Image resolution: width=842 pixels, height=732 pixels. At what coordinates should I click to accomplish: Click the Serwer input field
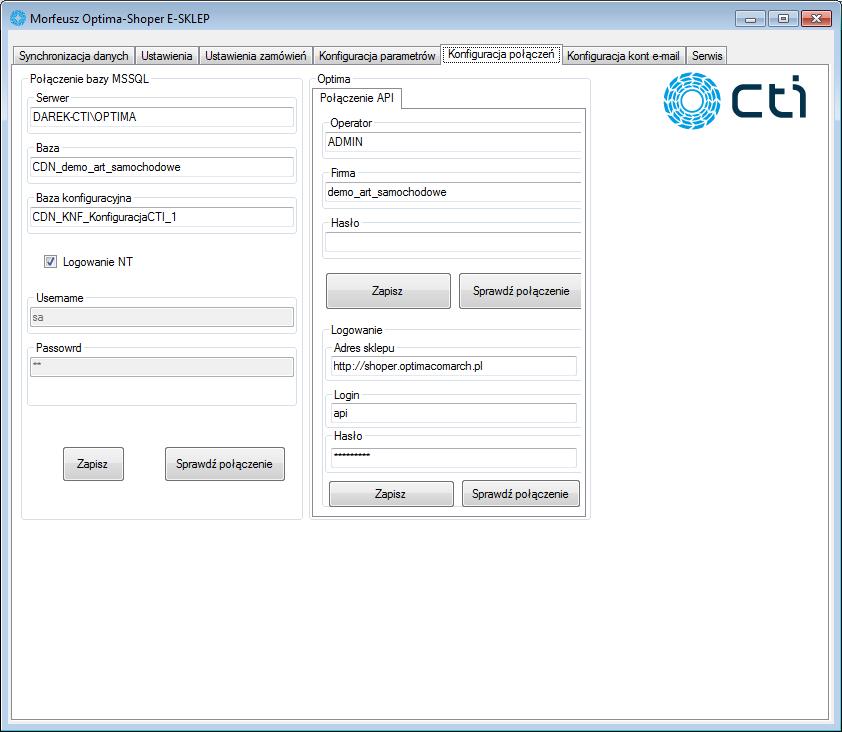tap(162, 117)
